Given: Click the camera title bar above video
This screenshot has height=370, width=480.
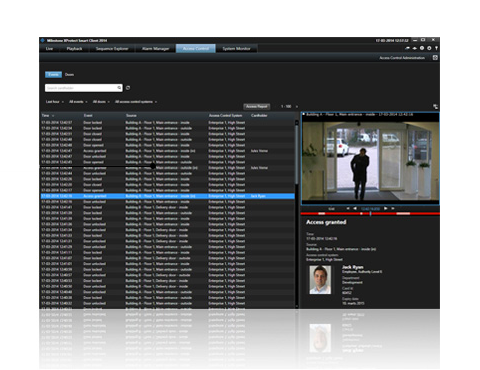Looking at the screenshot, I should tap(370, 115).
